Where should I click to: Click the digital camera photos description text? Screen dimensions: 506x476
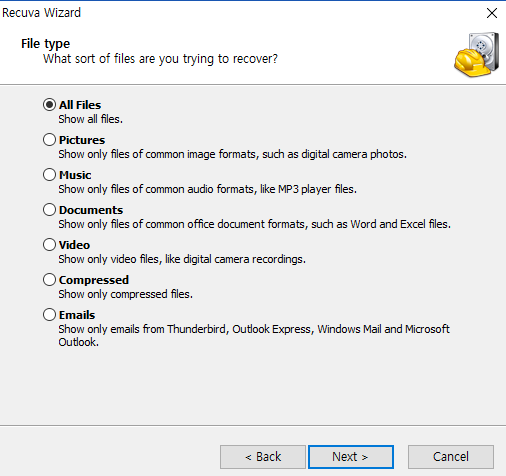233,154
